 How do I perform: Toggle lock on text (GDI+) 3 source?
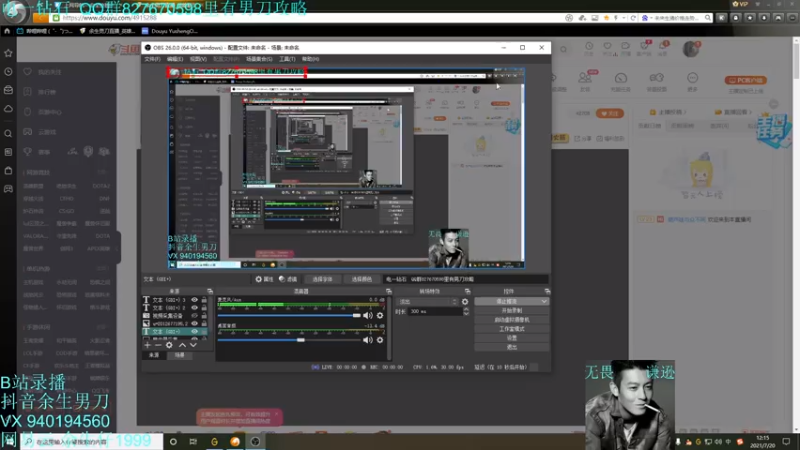coord(204,300)
